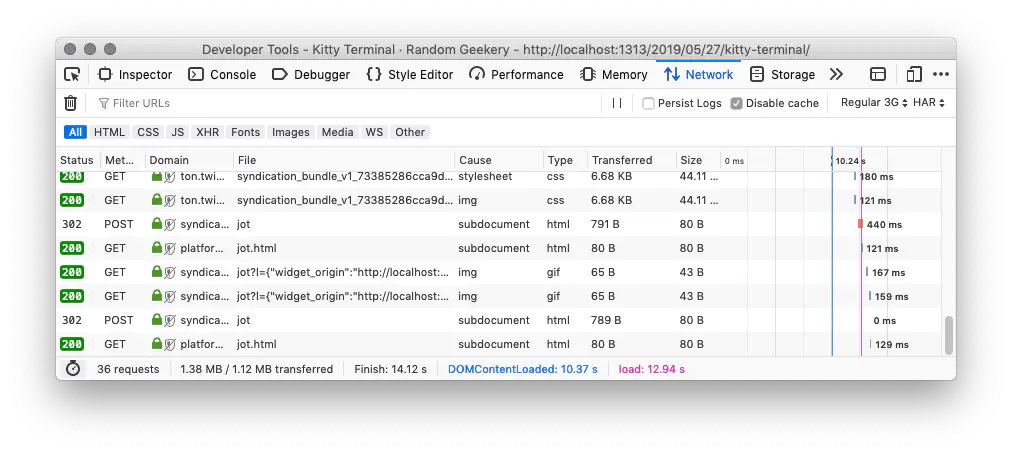The image size is (1012, 454).
Task: Filter requests by XHR
Action: 207,132
